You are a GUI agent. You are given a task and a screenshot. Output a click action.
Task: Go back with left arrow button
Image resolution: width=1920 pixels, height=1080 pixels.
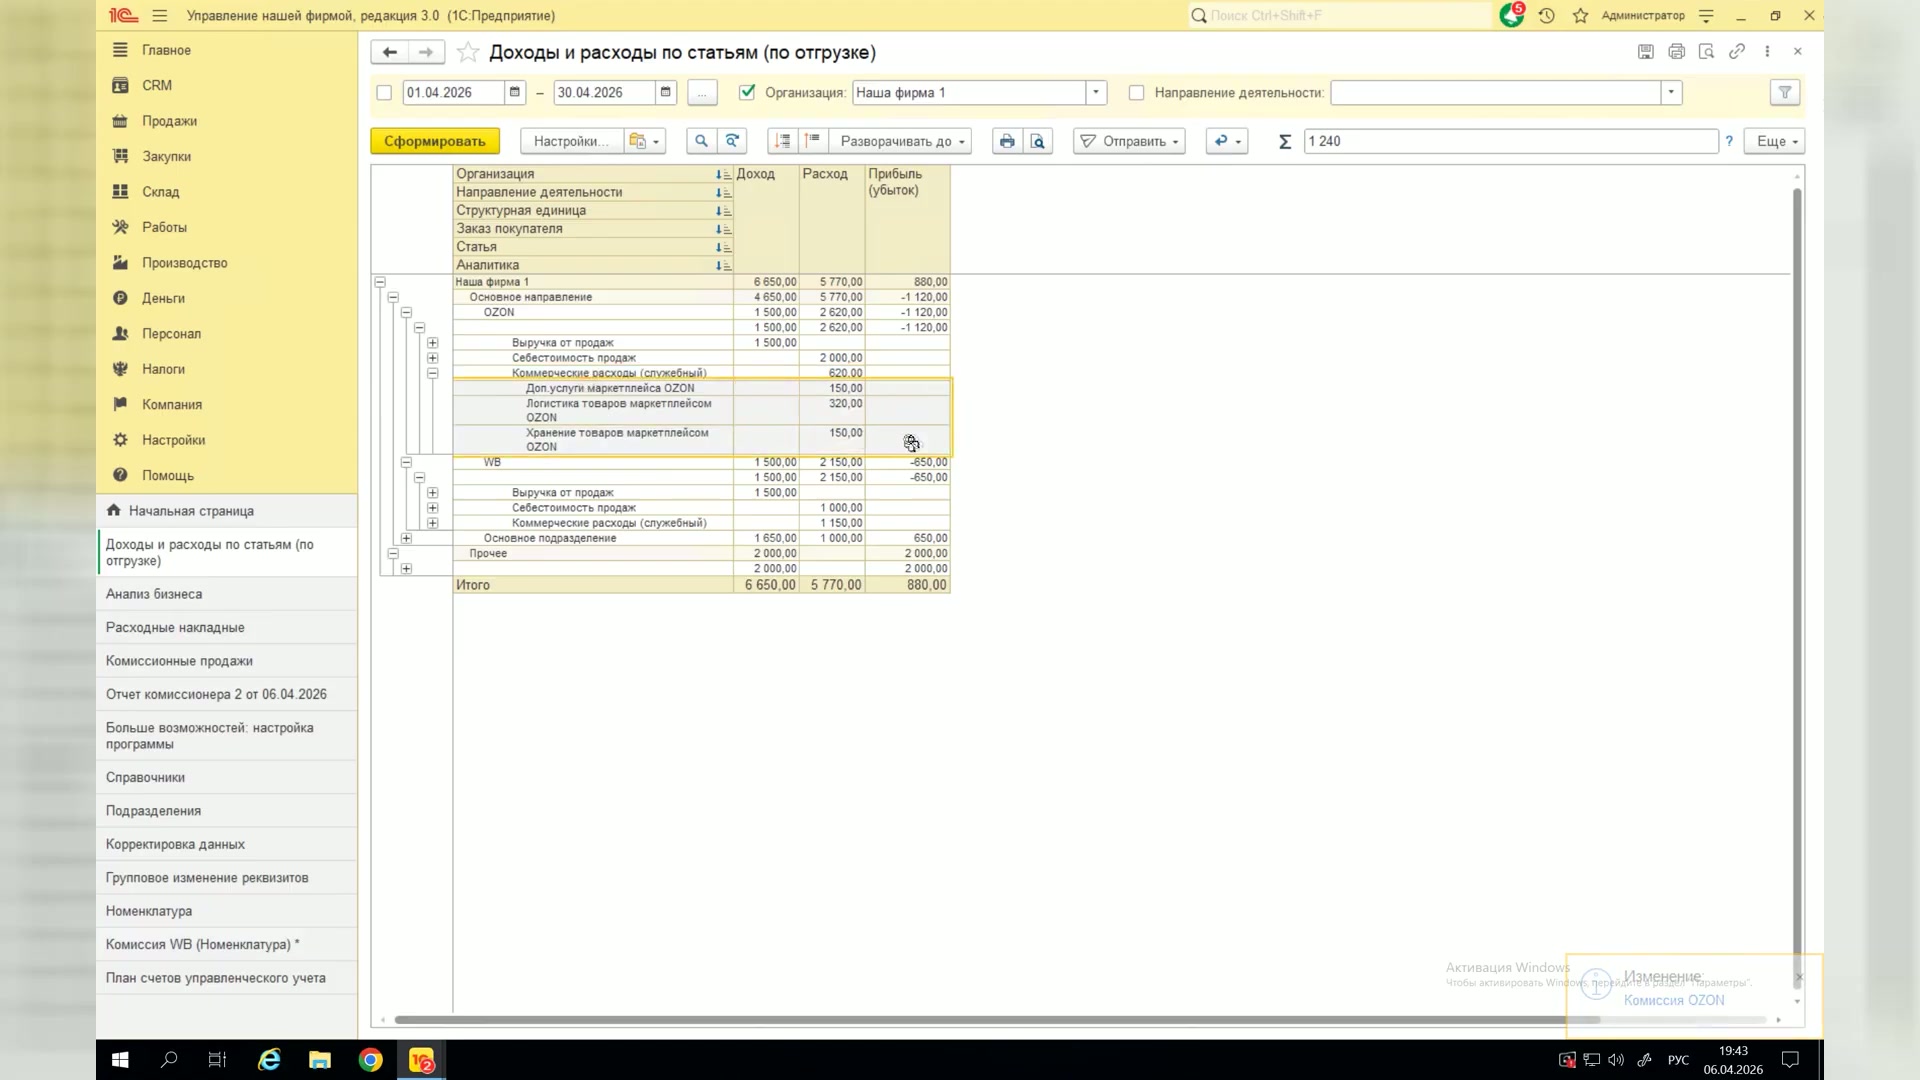coord(389,52)
